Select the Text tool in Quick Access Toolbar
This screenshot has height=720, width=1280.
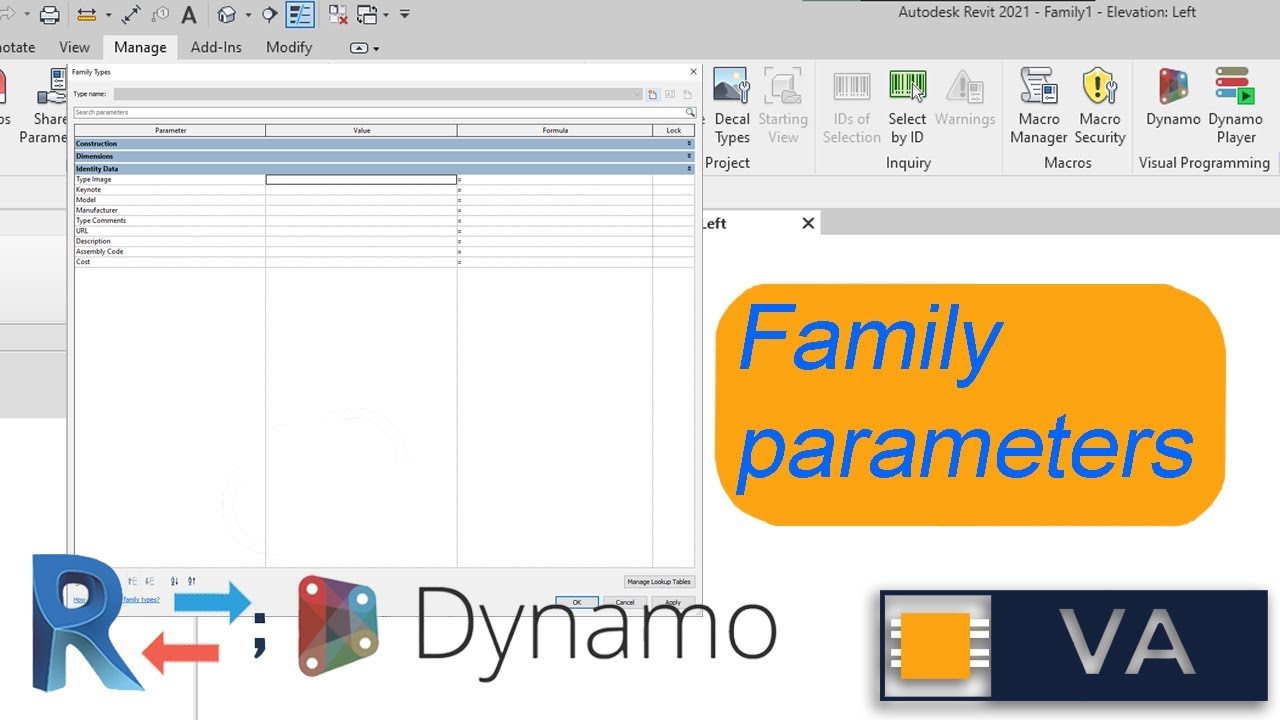point(187,14)
